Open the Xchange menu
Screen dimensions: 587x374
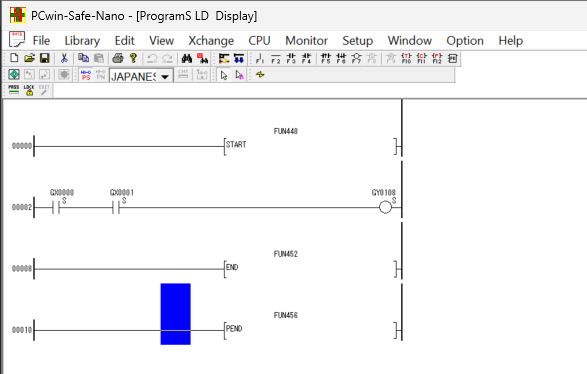point(211,40)
